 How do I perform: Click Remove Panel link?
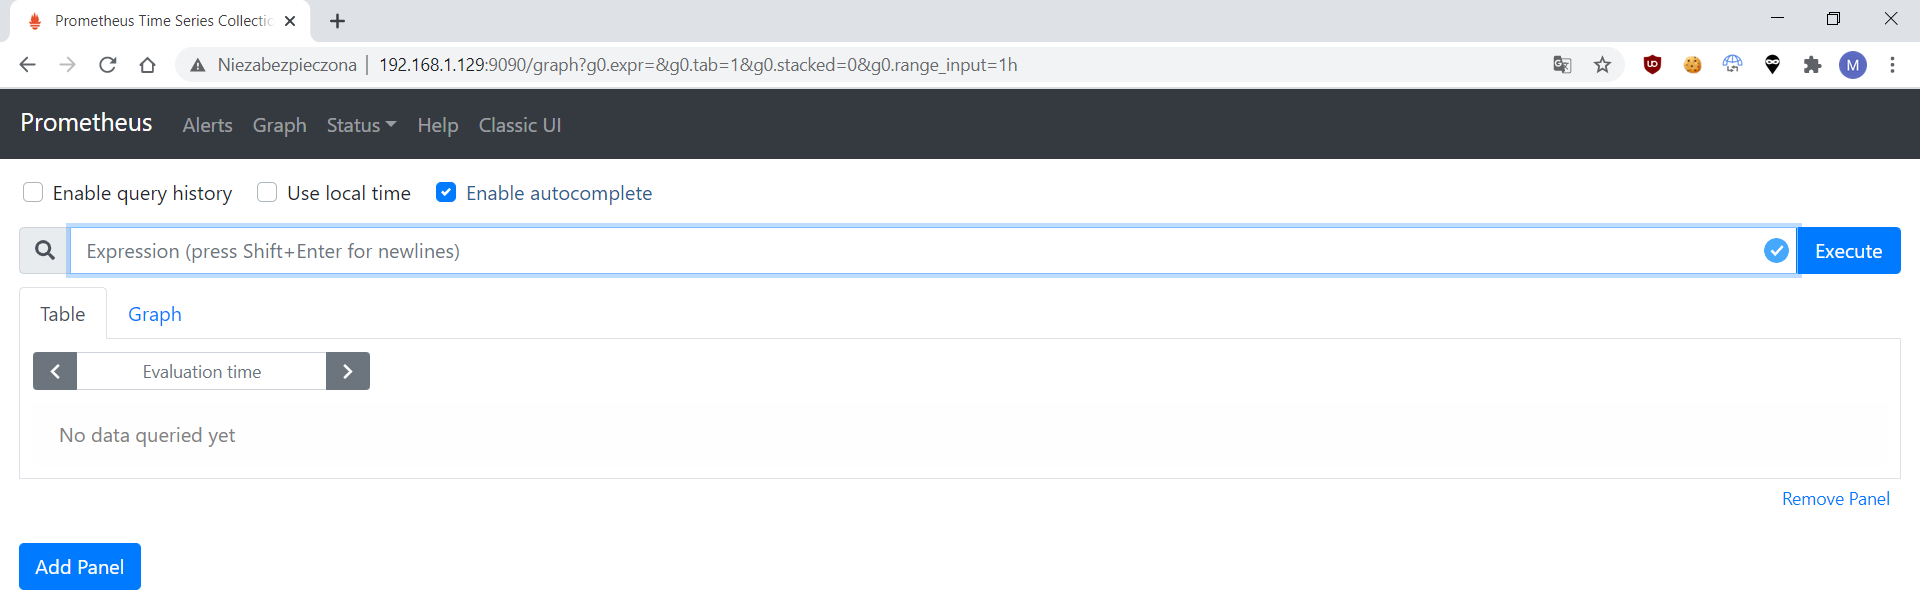pyautogui.click(x=1836, y=499)
